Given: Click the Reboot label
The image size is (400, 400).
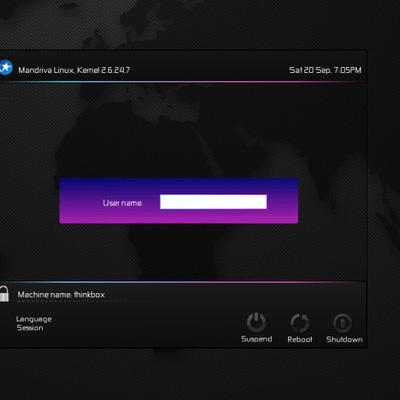Looking at the screenshot, I should [300, 339].
